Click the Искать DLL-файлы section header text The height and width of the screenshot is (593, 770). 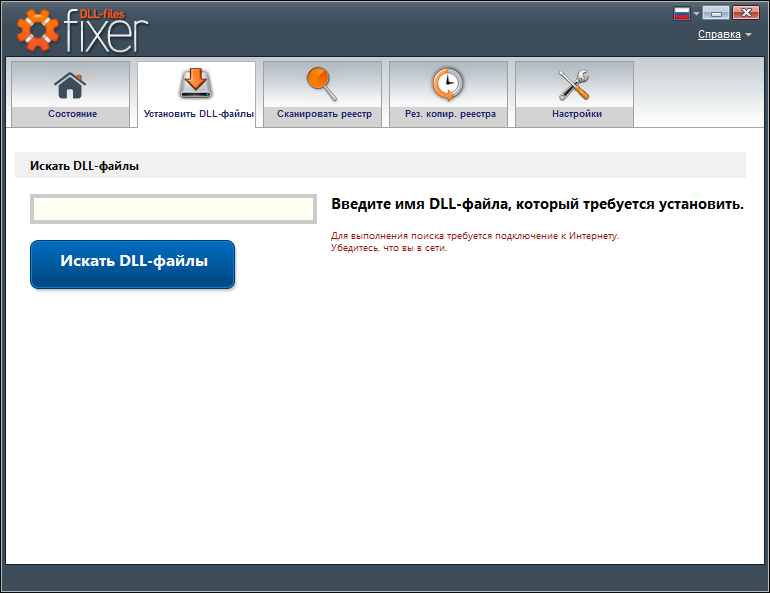click(84, 166)
